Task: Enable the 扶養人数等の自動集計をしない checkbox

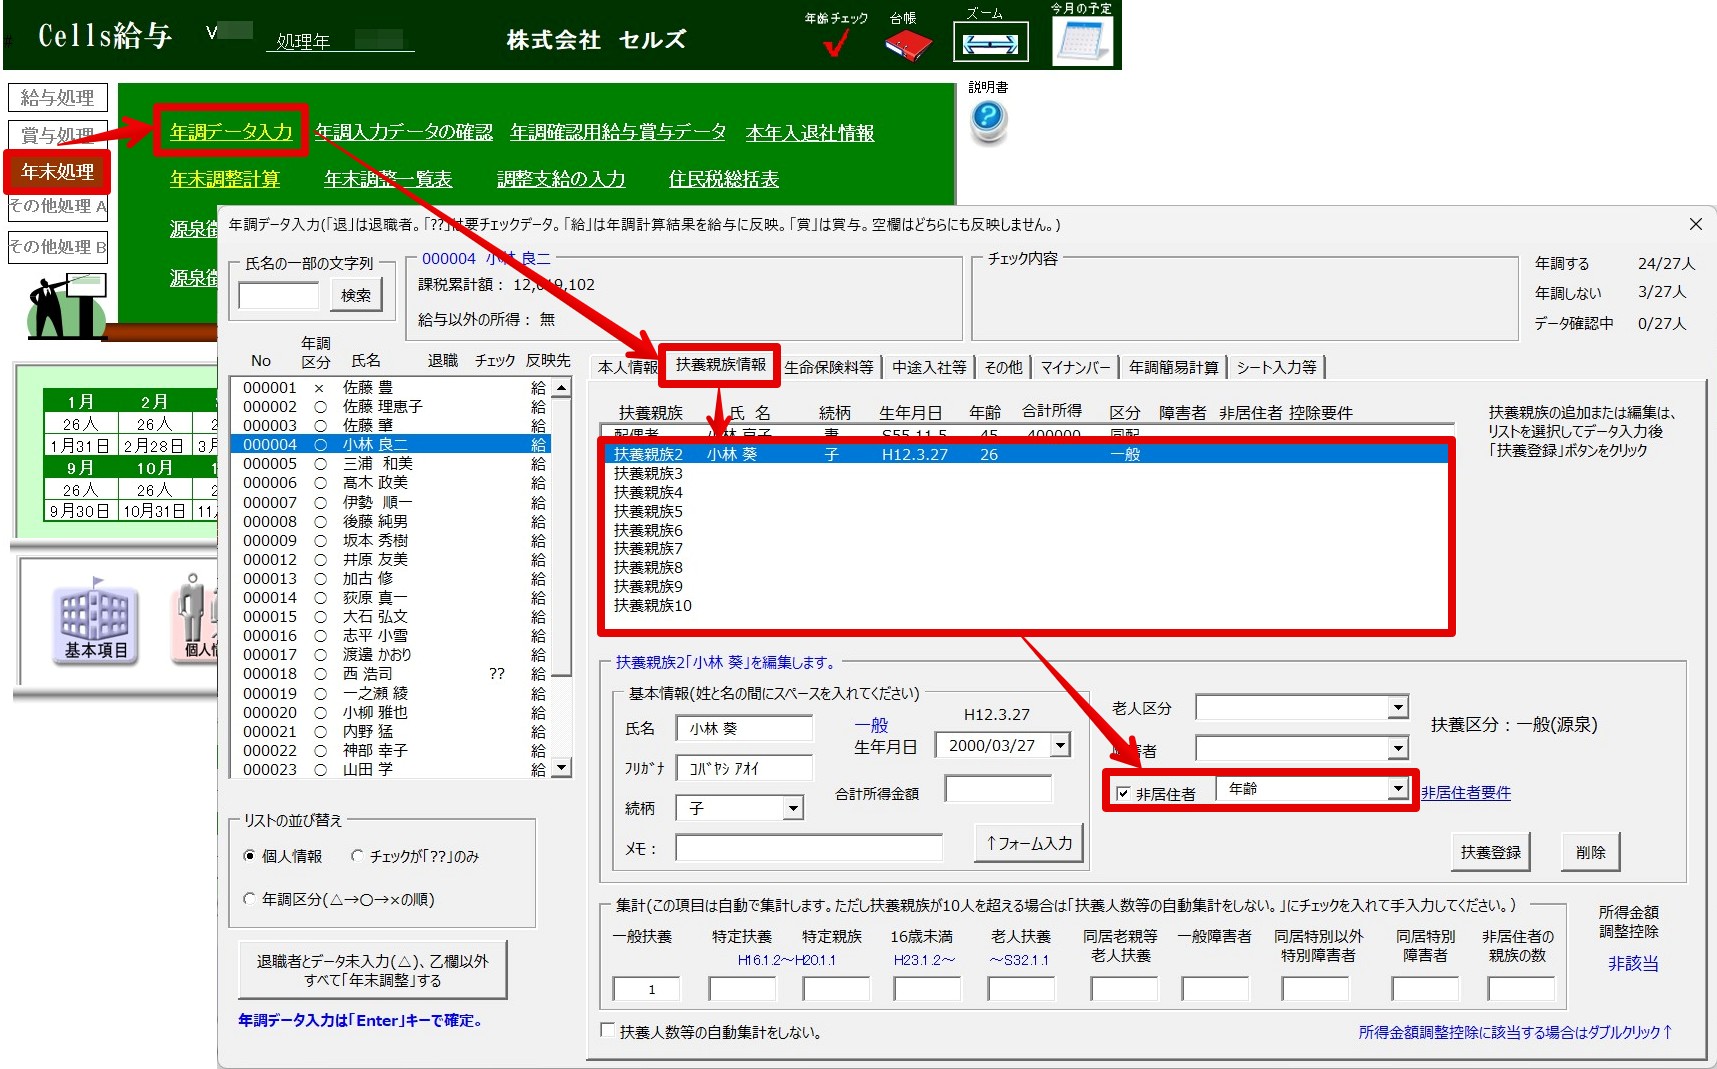Action: [607, 1030]
